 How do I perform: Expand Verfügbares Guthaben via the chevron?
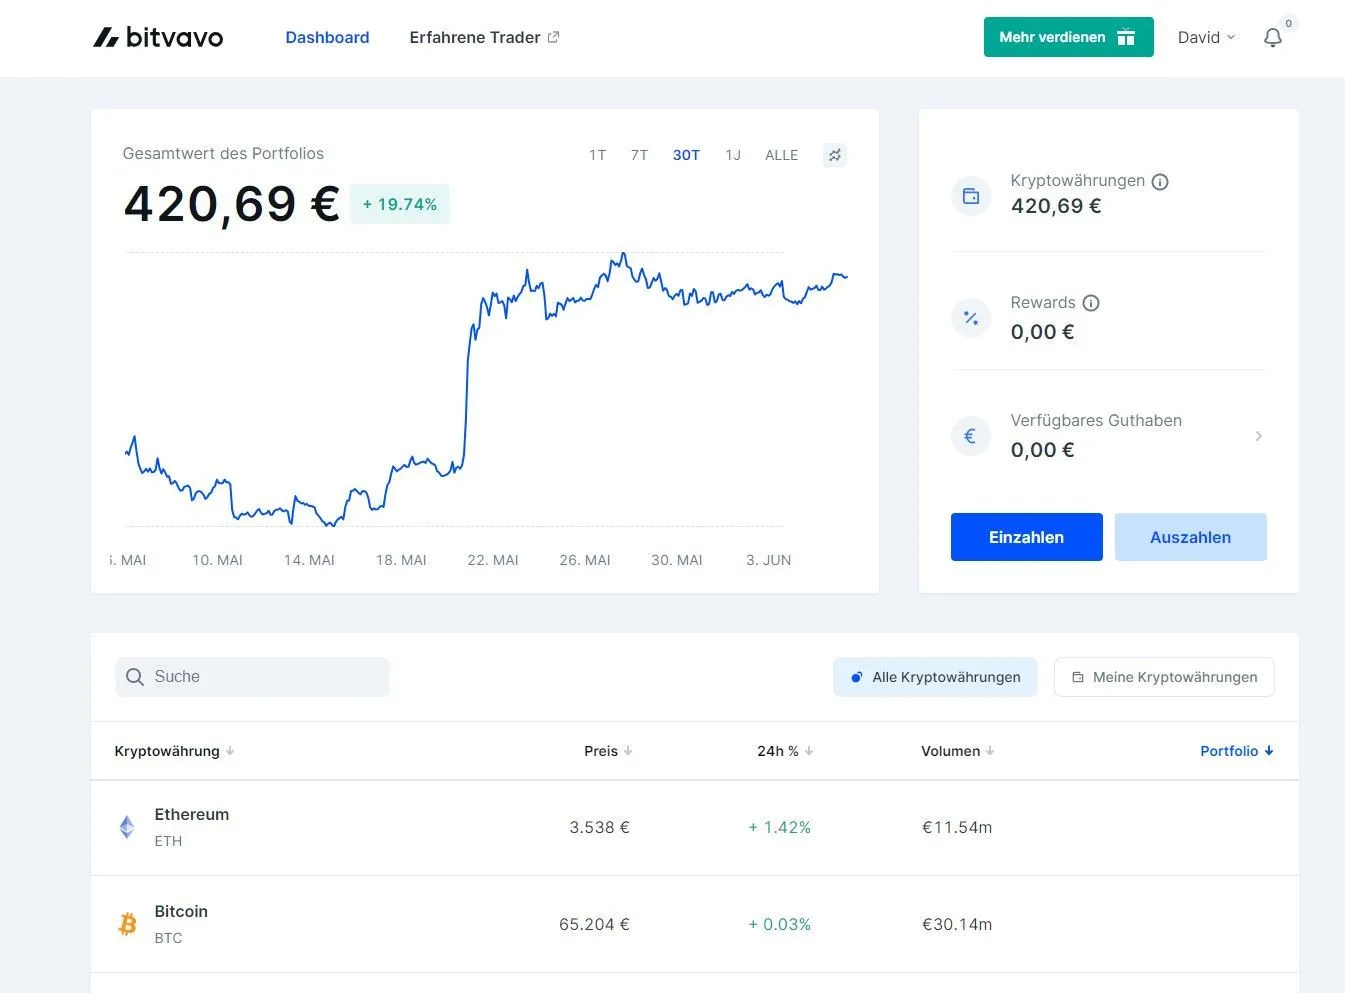coord(1258,436)
